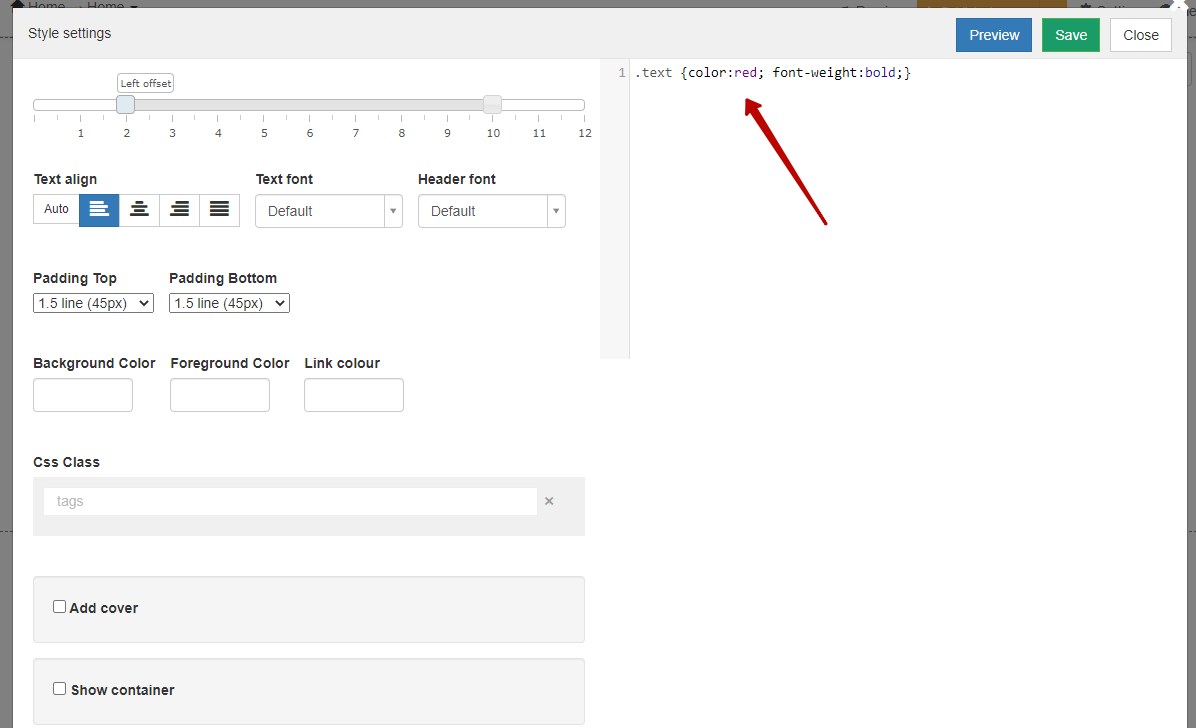Click slider tick label 12
1196x728 pixels.
(x=585, y=133)
